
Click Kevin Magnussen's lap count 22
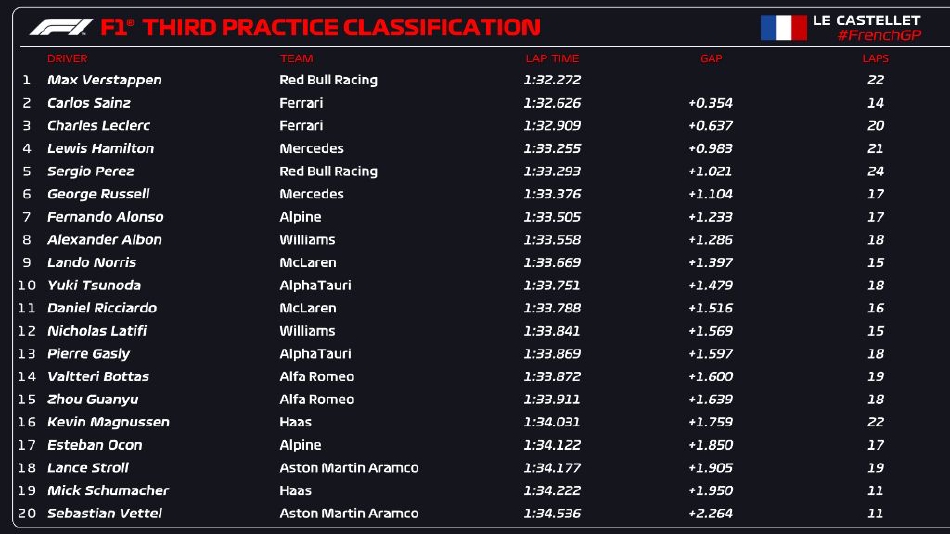point(875,422)
